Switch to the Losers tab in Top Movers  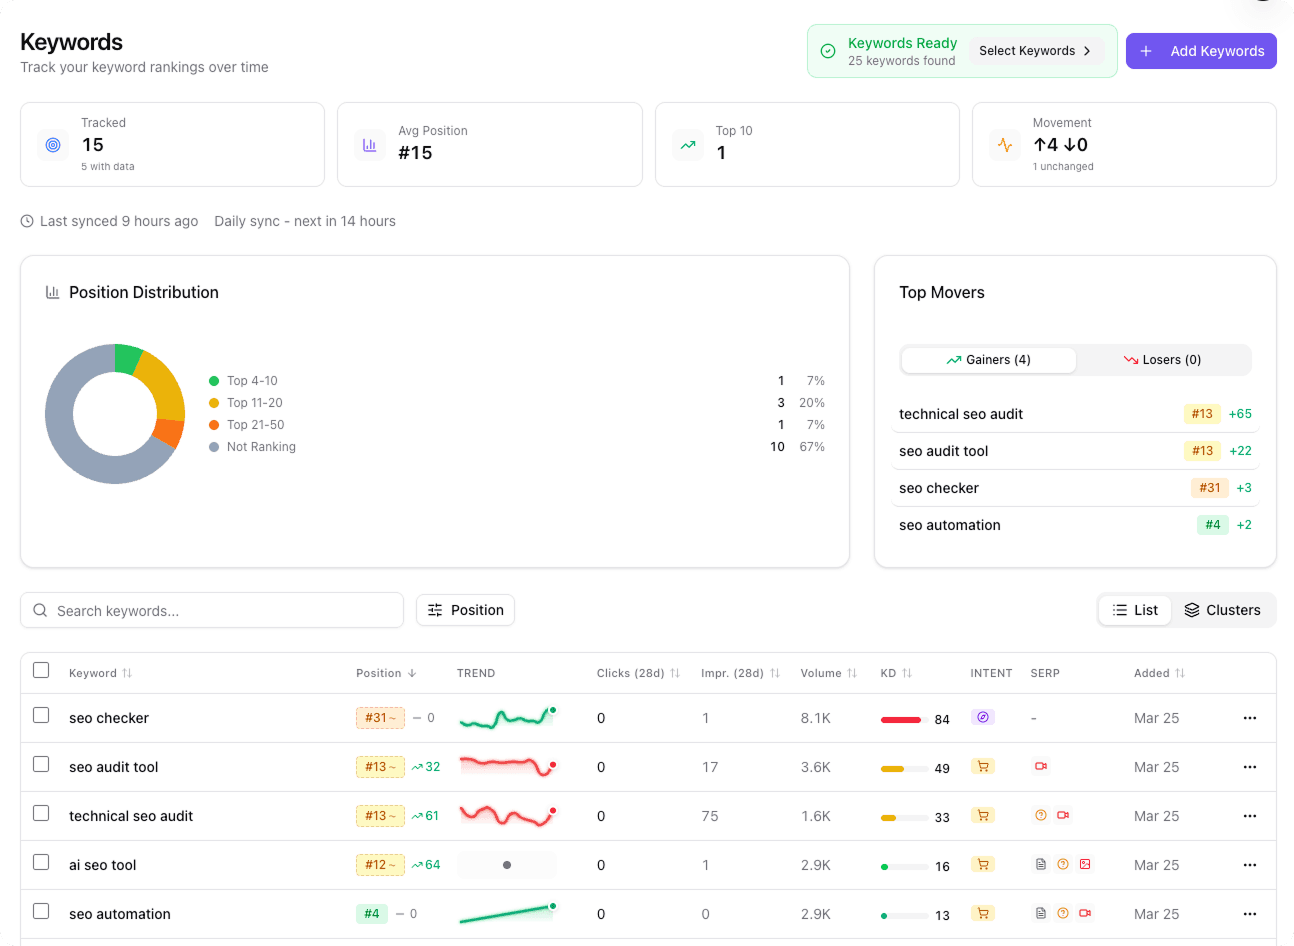pyautogui.click(x=1163, y=359)
